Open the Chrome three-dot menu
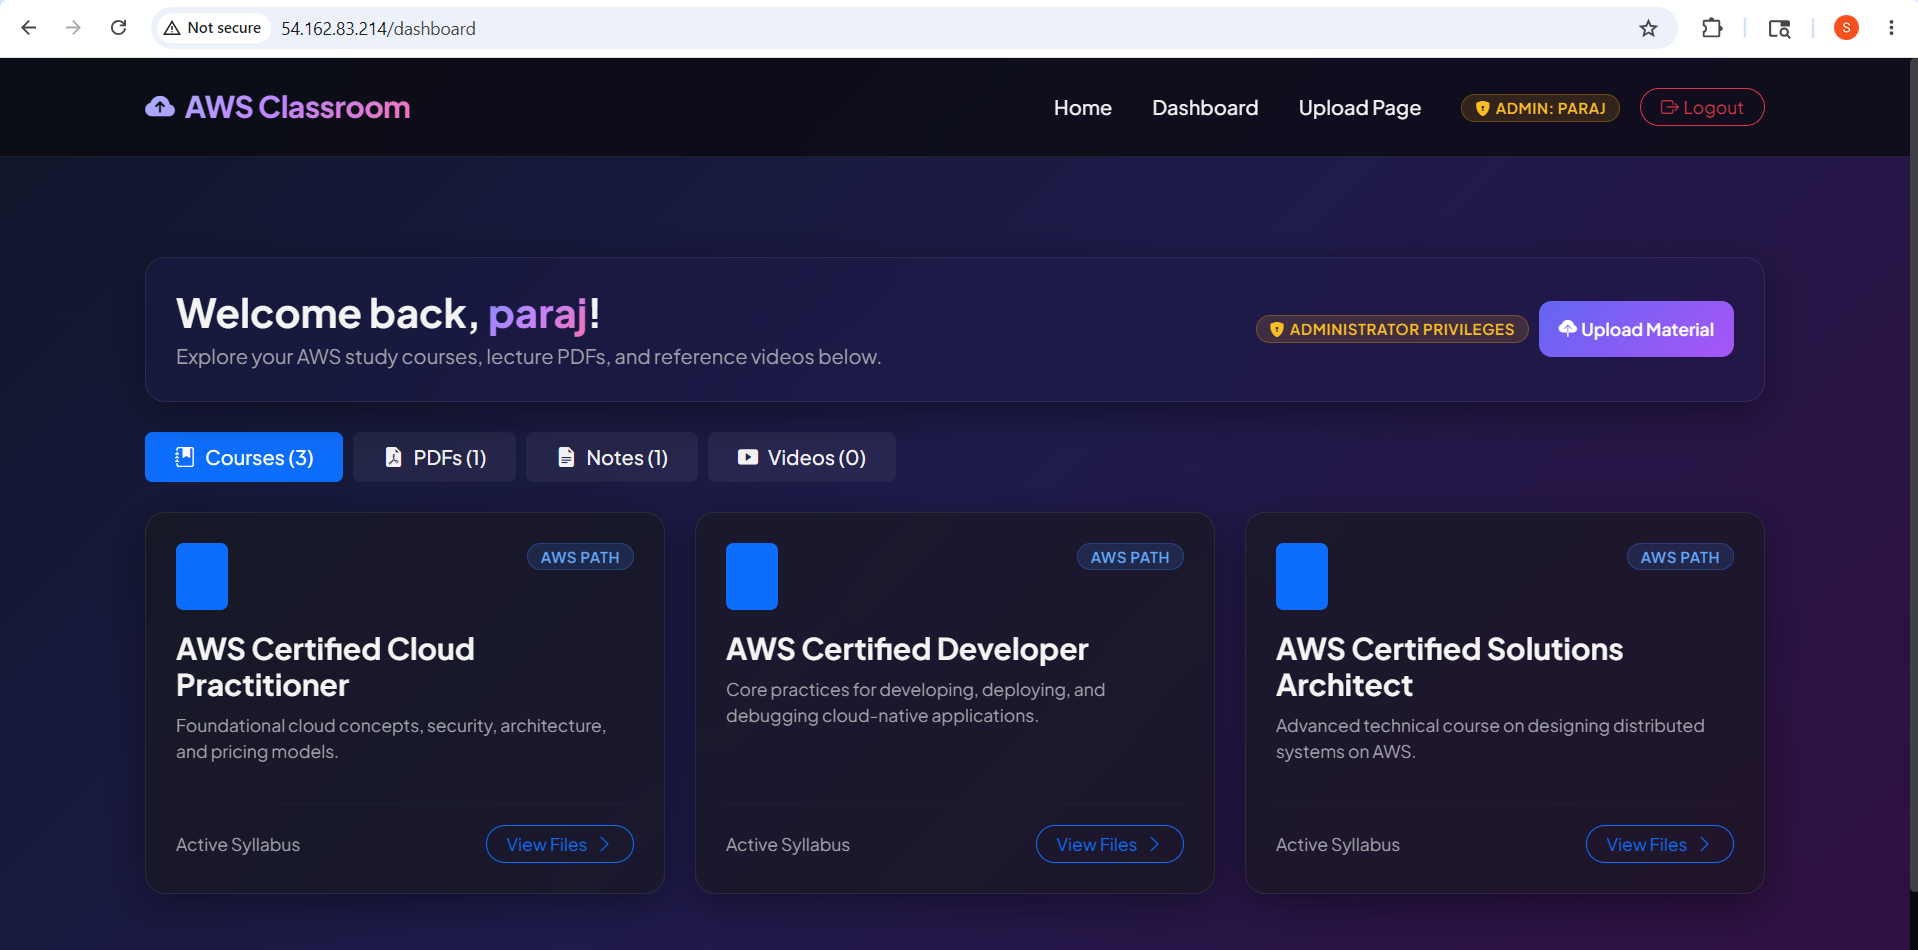Viewport: 1918px width, 950px height. click(x=1891, y=28)
